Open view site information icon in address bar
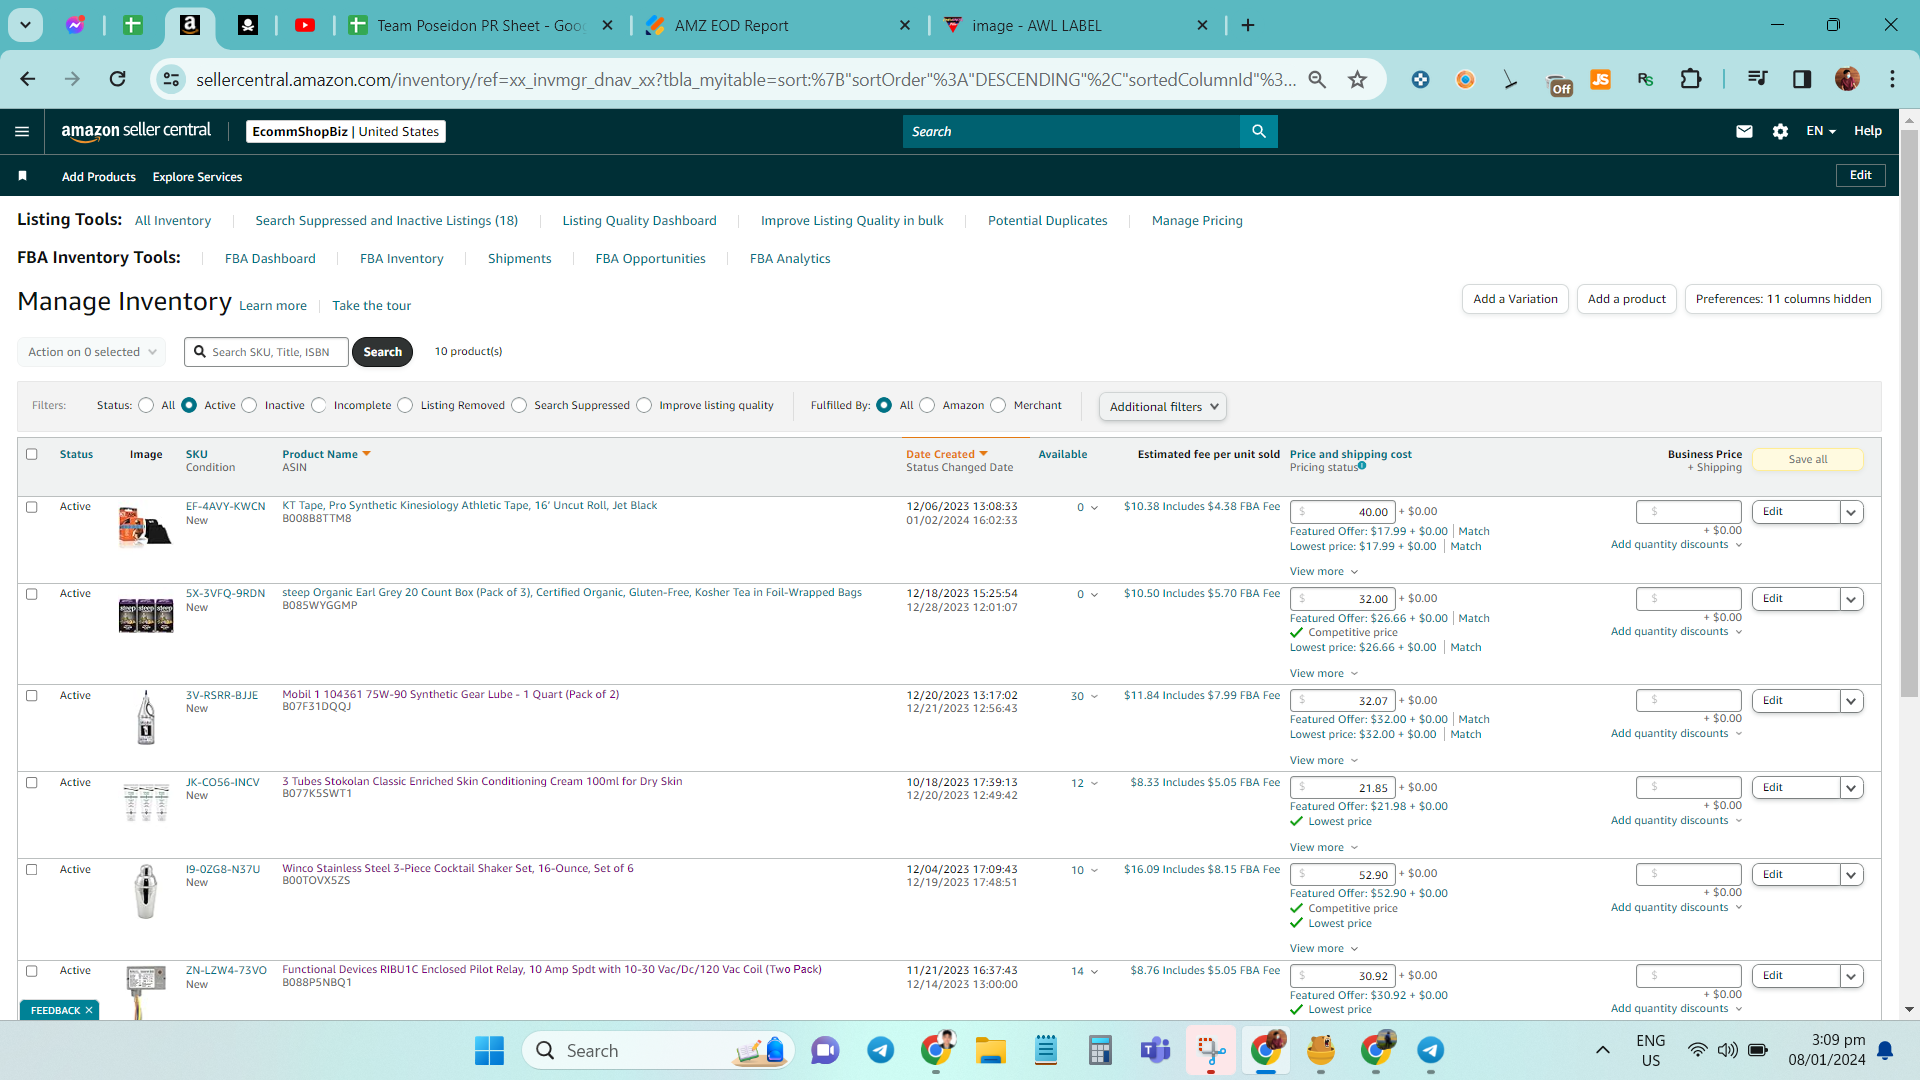 (x=172, y=79)
